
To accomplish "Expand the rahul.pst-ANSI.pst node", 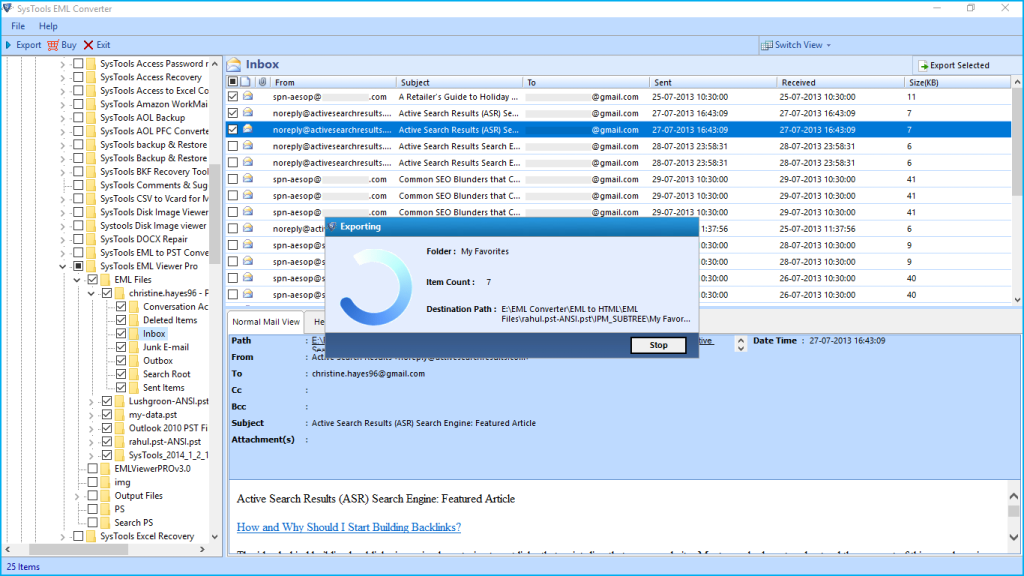I will pos(91,442).
